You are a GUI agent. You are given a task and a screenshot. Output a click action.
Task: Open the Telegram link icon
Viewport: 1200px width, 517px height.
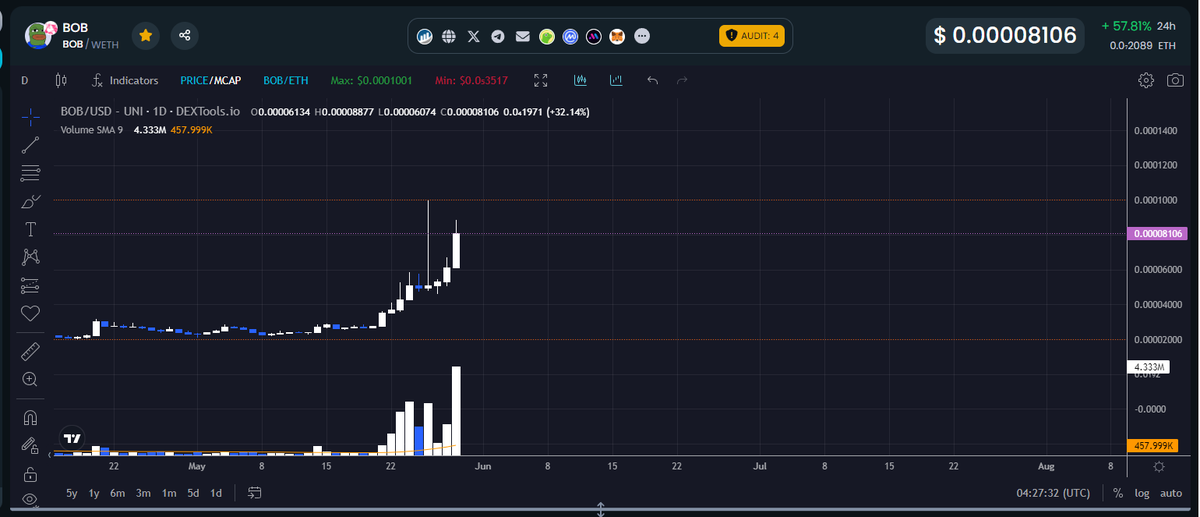click(x=498, y=37)
